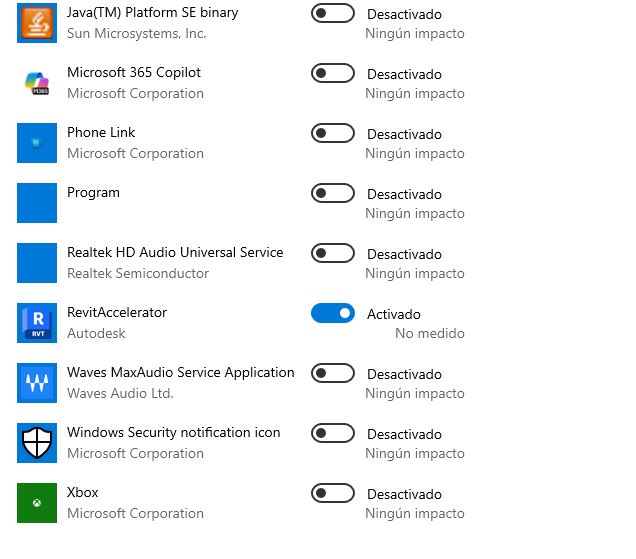Screen dimensions: 636x559
Task: Enable the Phone Link startup switch
Action: [x=333, y=134]
